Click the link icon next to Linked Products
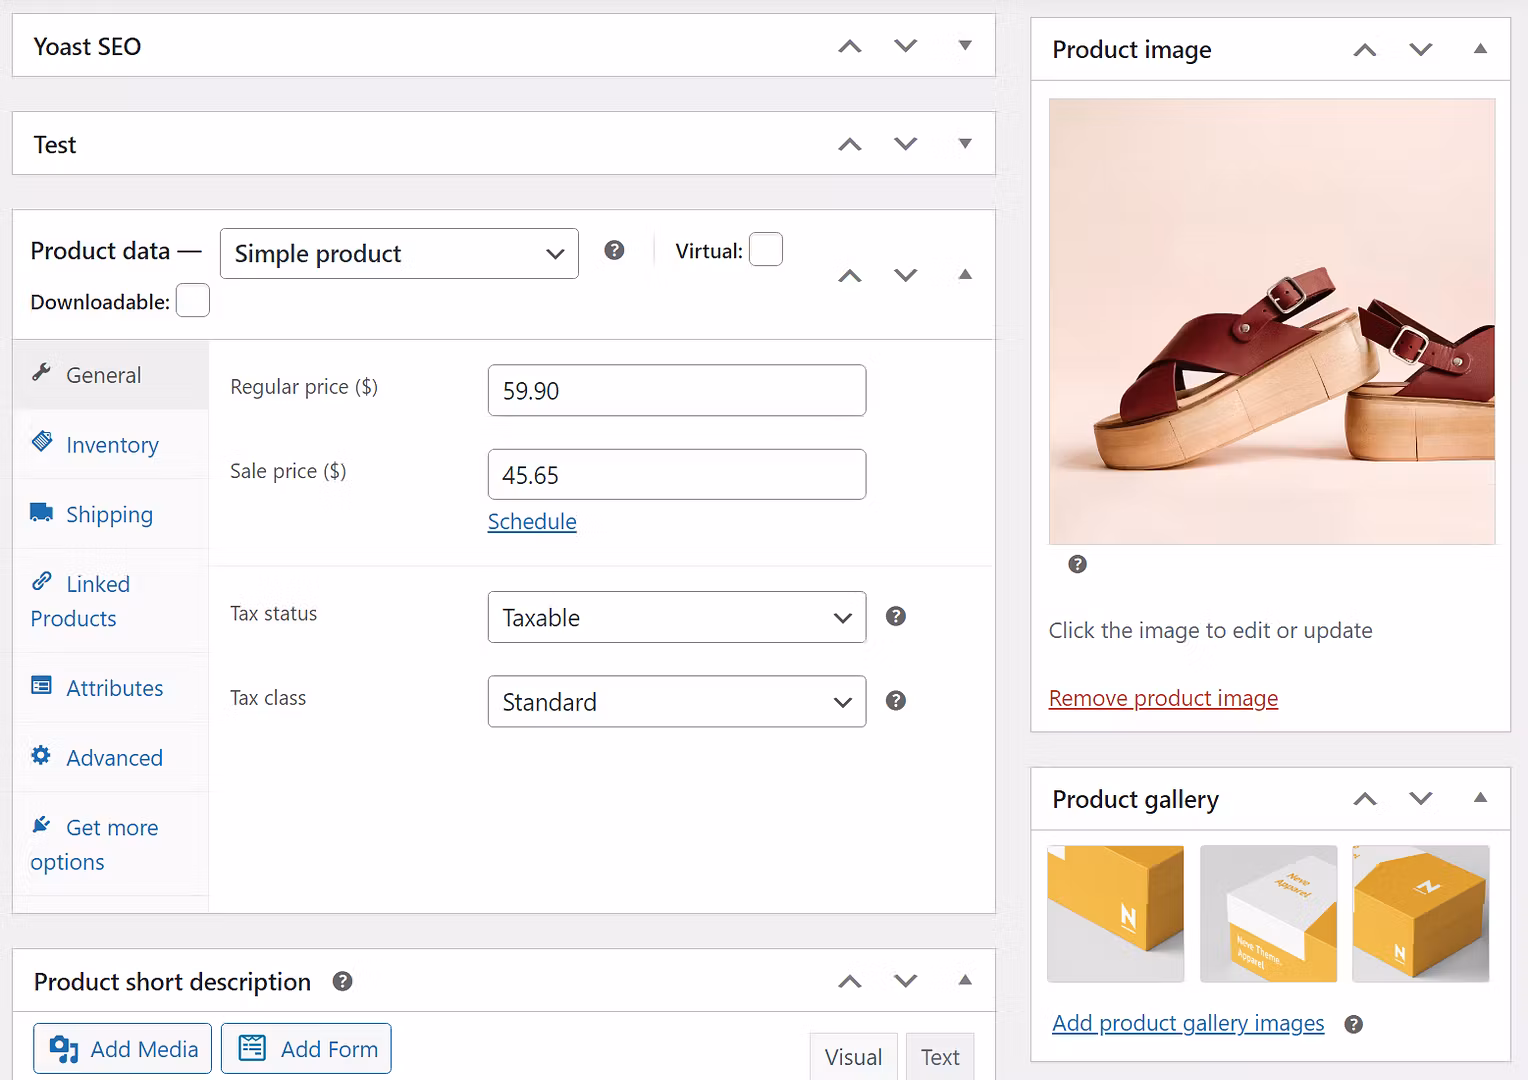 tap(42, 581)
